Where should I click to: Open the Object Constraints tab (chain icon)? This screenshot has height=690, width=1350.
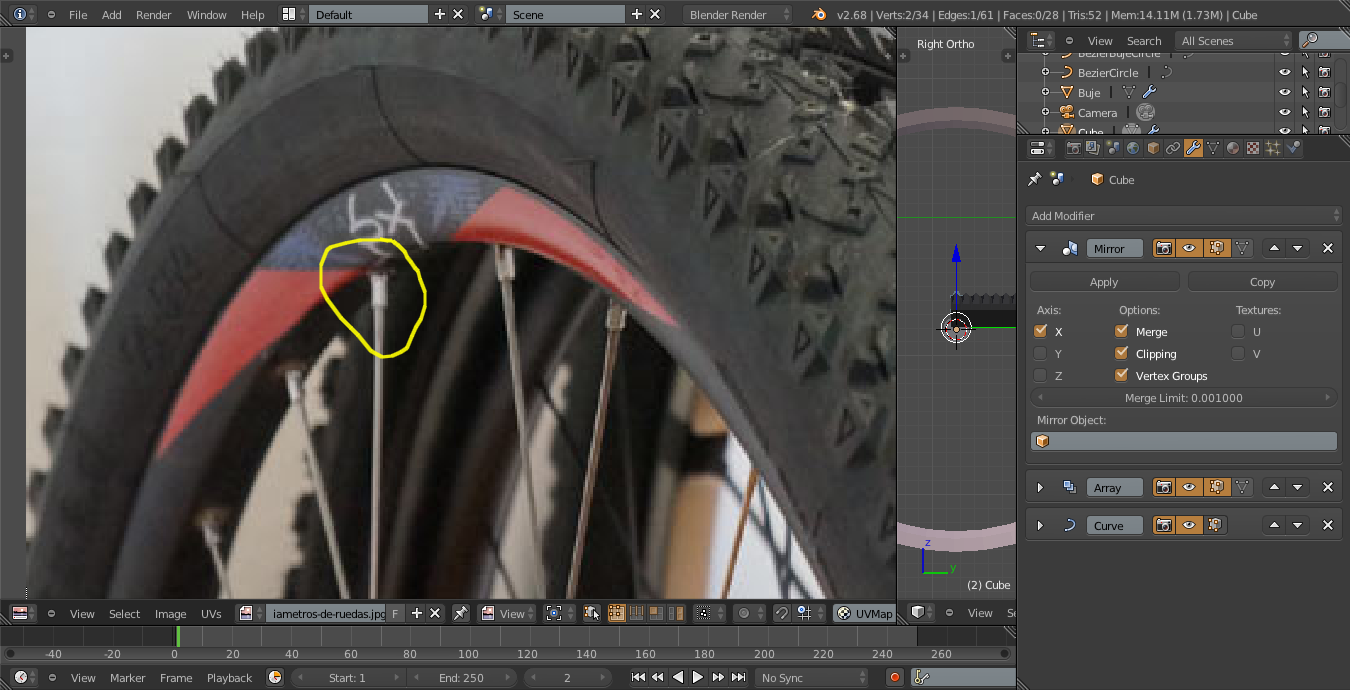[x=1173, y=148]
